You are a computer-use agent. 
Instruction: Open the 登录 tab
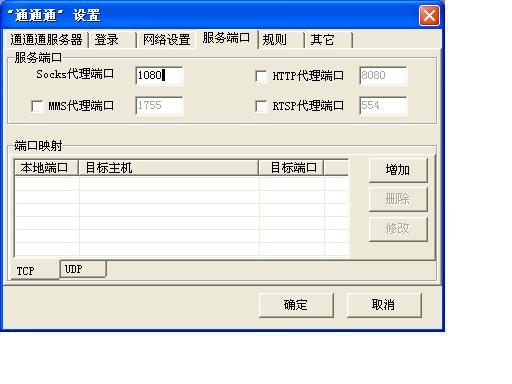click(112, 40)
